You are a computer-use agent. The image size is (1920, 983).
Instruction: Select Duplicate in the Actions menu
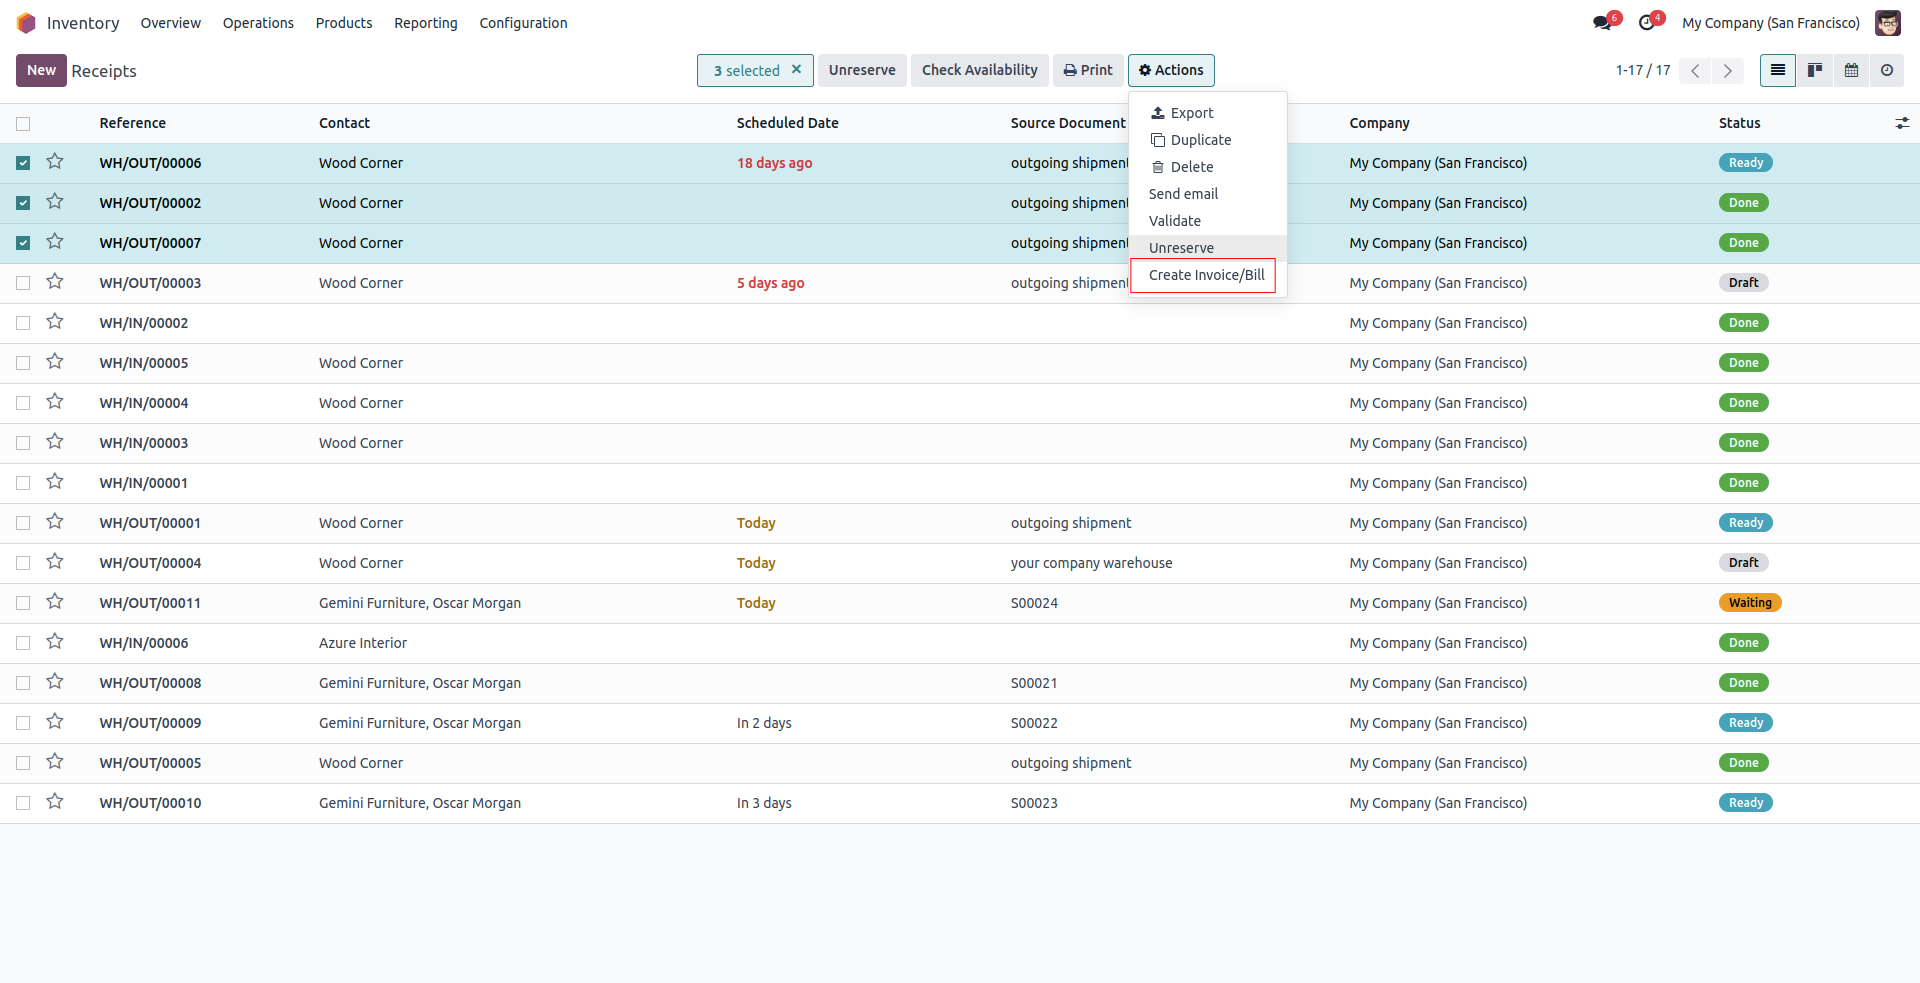coord(1200,140)
